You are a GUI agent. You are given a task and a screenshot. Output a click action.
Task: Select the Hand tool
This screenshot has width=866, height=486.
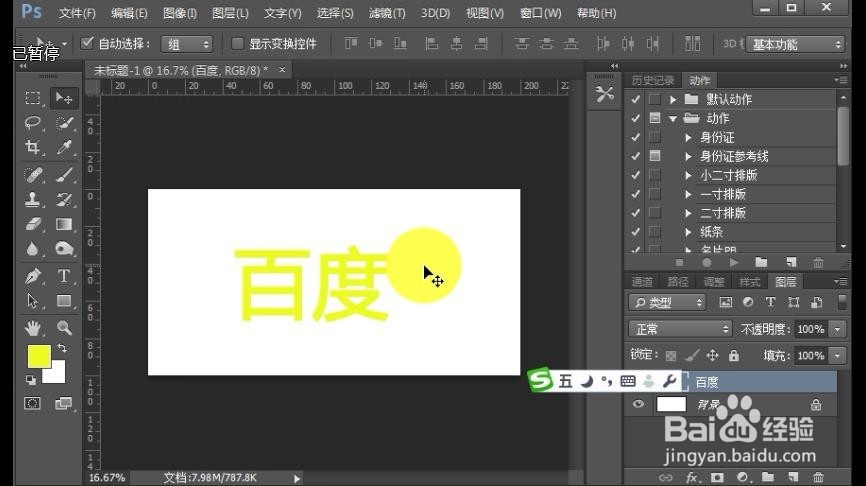coord(33,328)
